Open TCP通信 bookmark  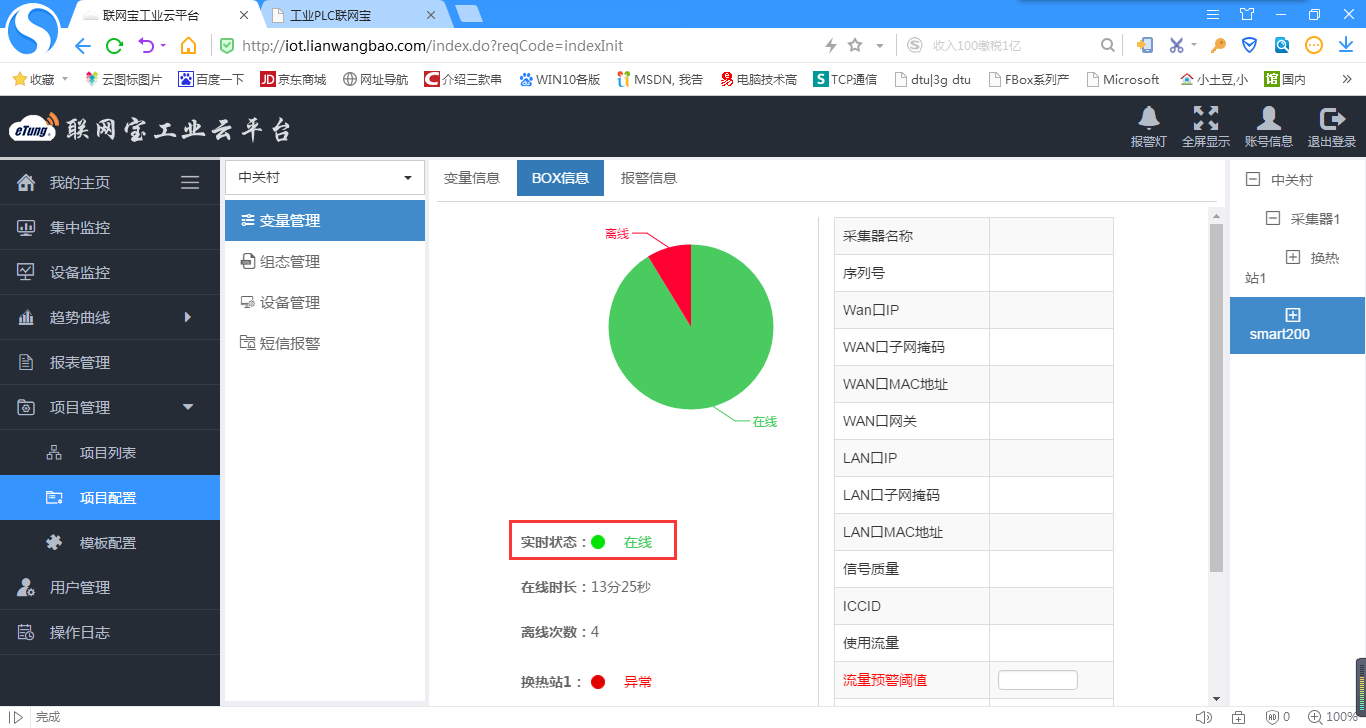pos(845,79)
